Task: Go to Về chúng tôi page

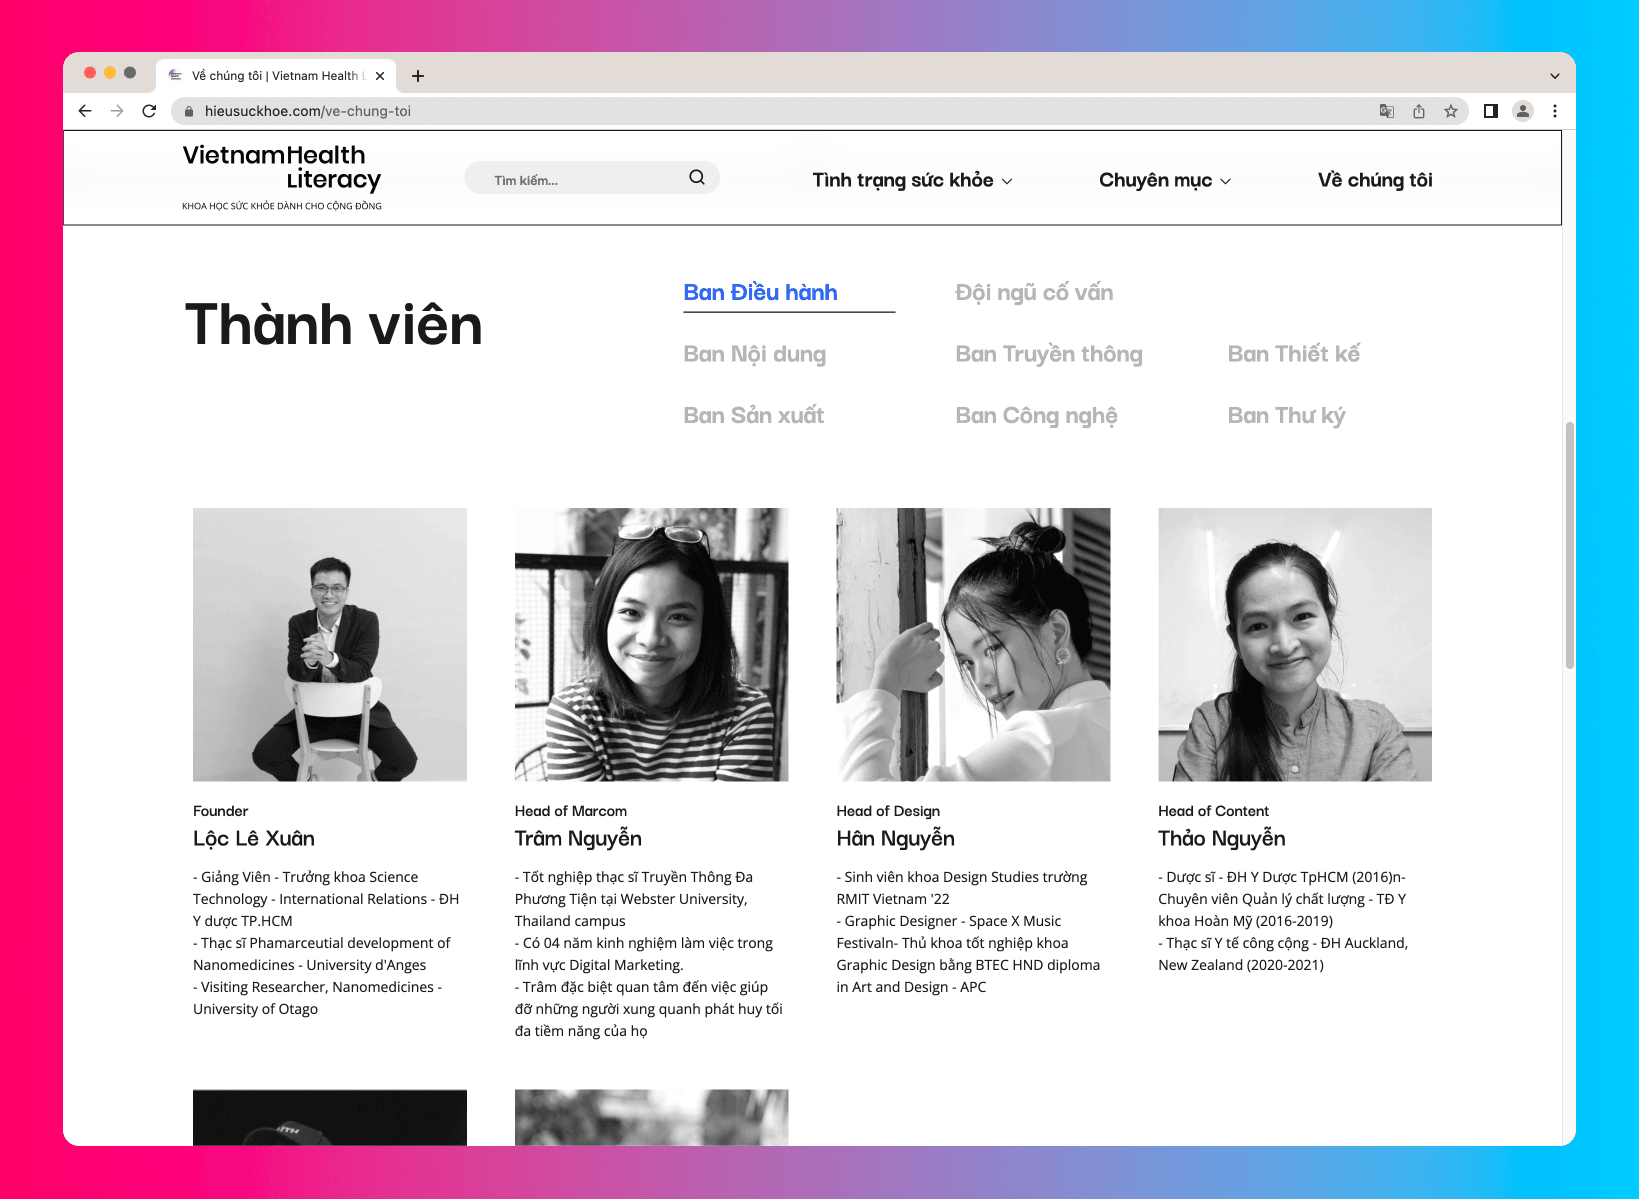Action: [x=1374, y=180]
